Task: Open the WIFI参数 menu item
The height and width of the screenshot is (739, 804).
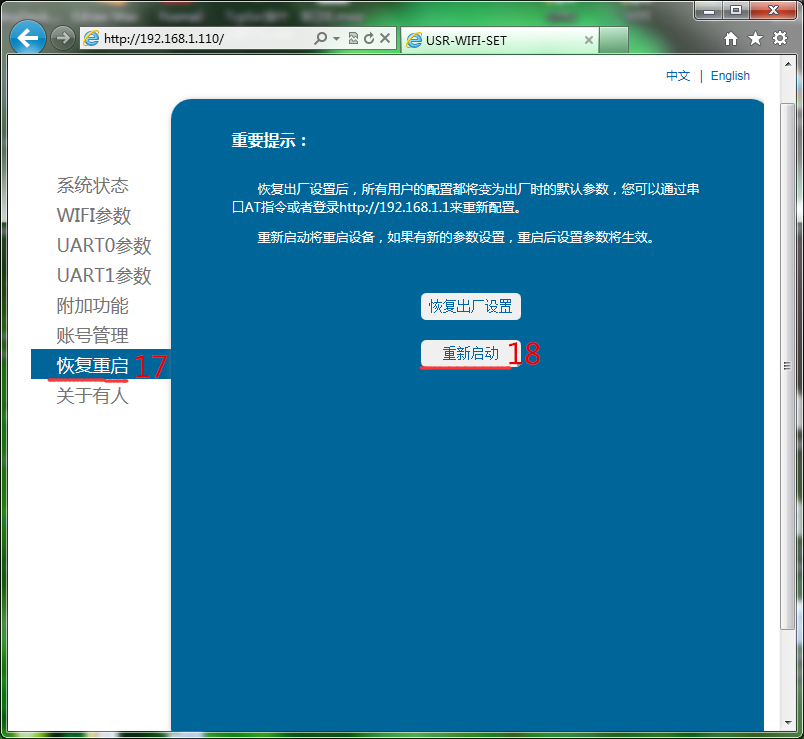Action: coord(94,216)
